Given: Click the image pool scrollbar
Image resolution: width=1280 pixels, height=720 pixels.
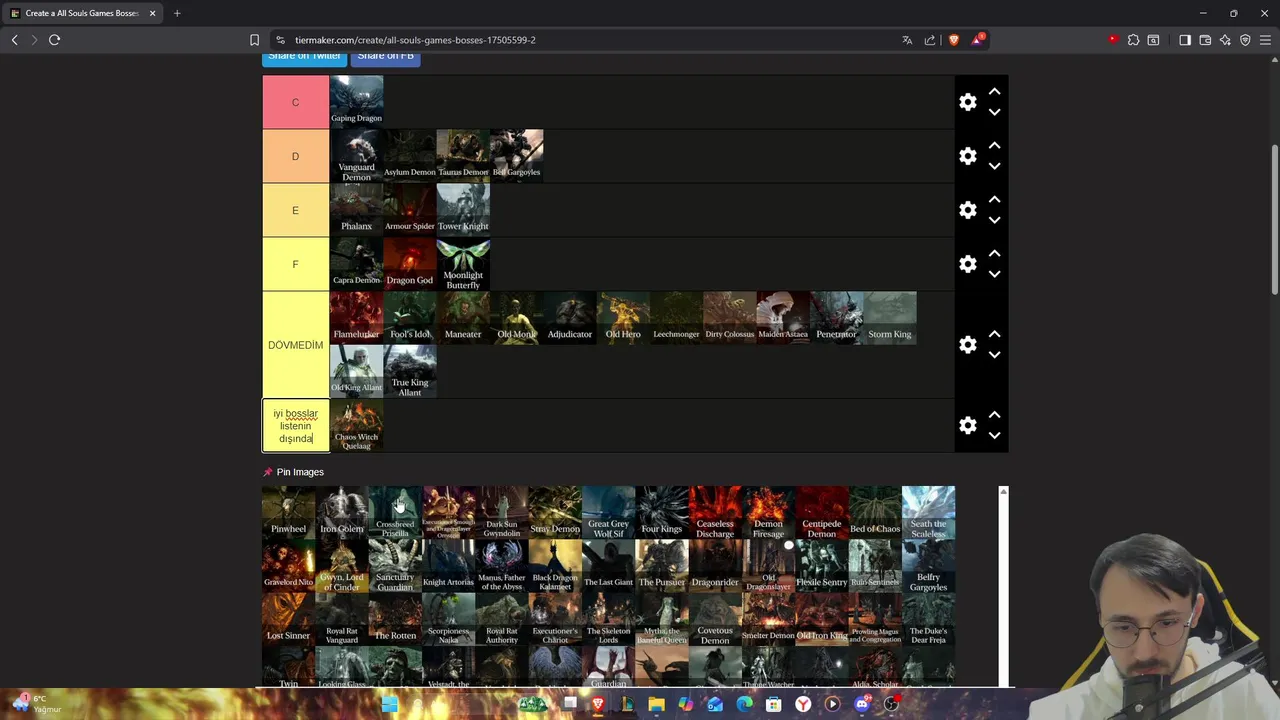Looking at the screenshot, I should click(1003, 586).
